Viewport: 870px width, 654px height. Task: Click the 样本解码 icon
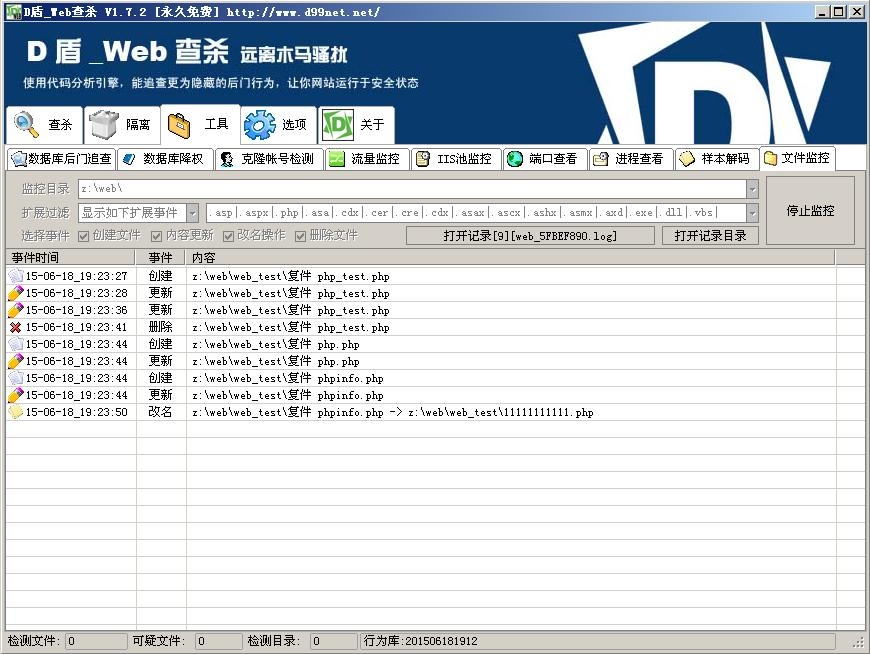(x=687, y=159)
